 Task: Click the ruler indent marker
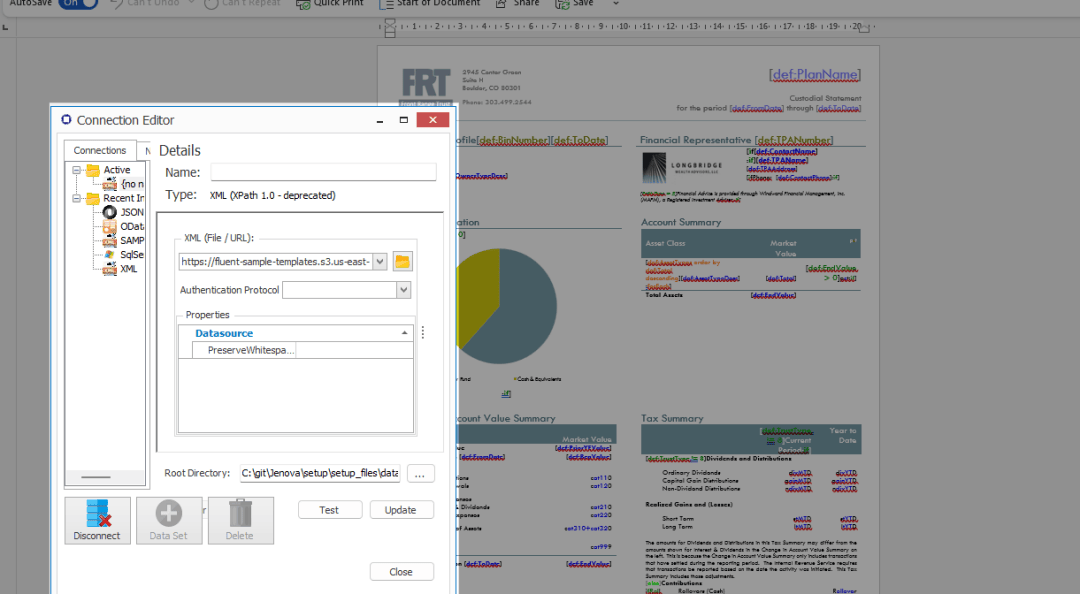tap(390, 28)
